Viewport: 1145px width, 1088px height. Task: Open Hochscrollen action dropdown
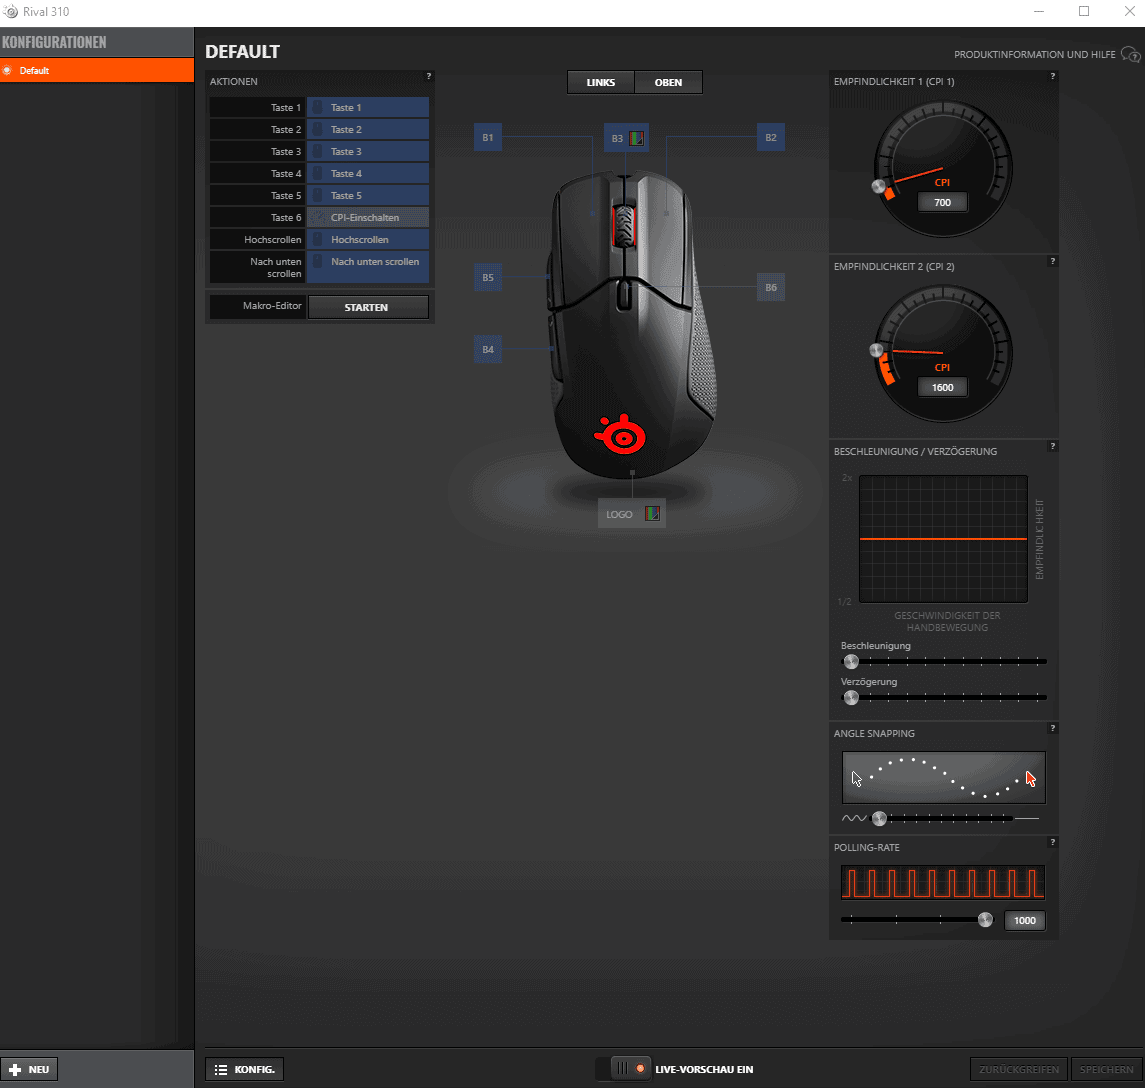coord(367,239)
